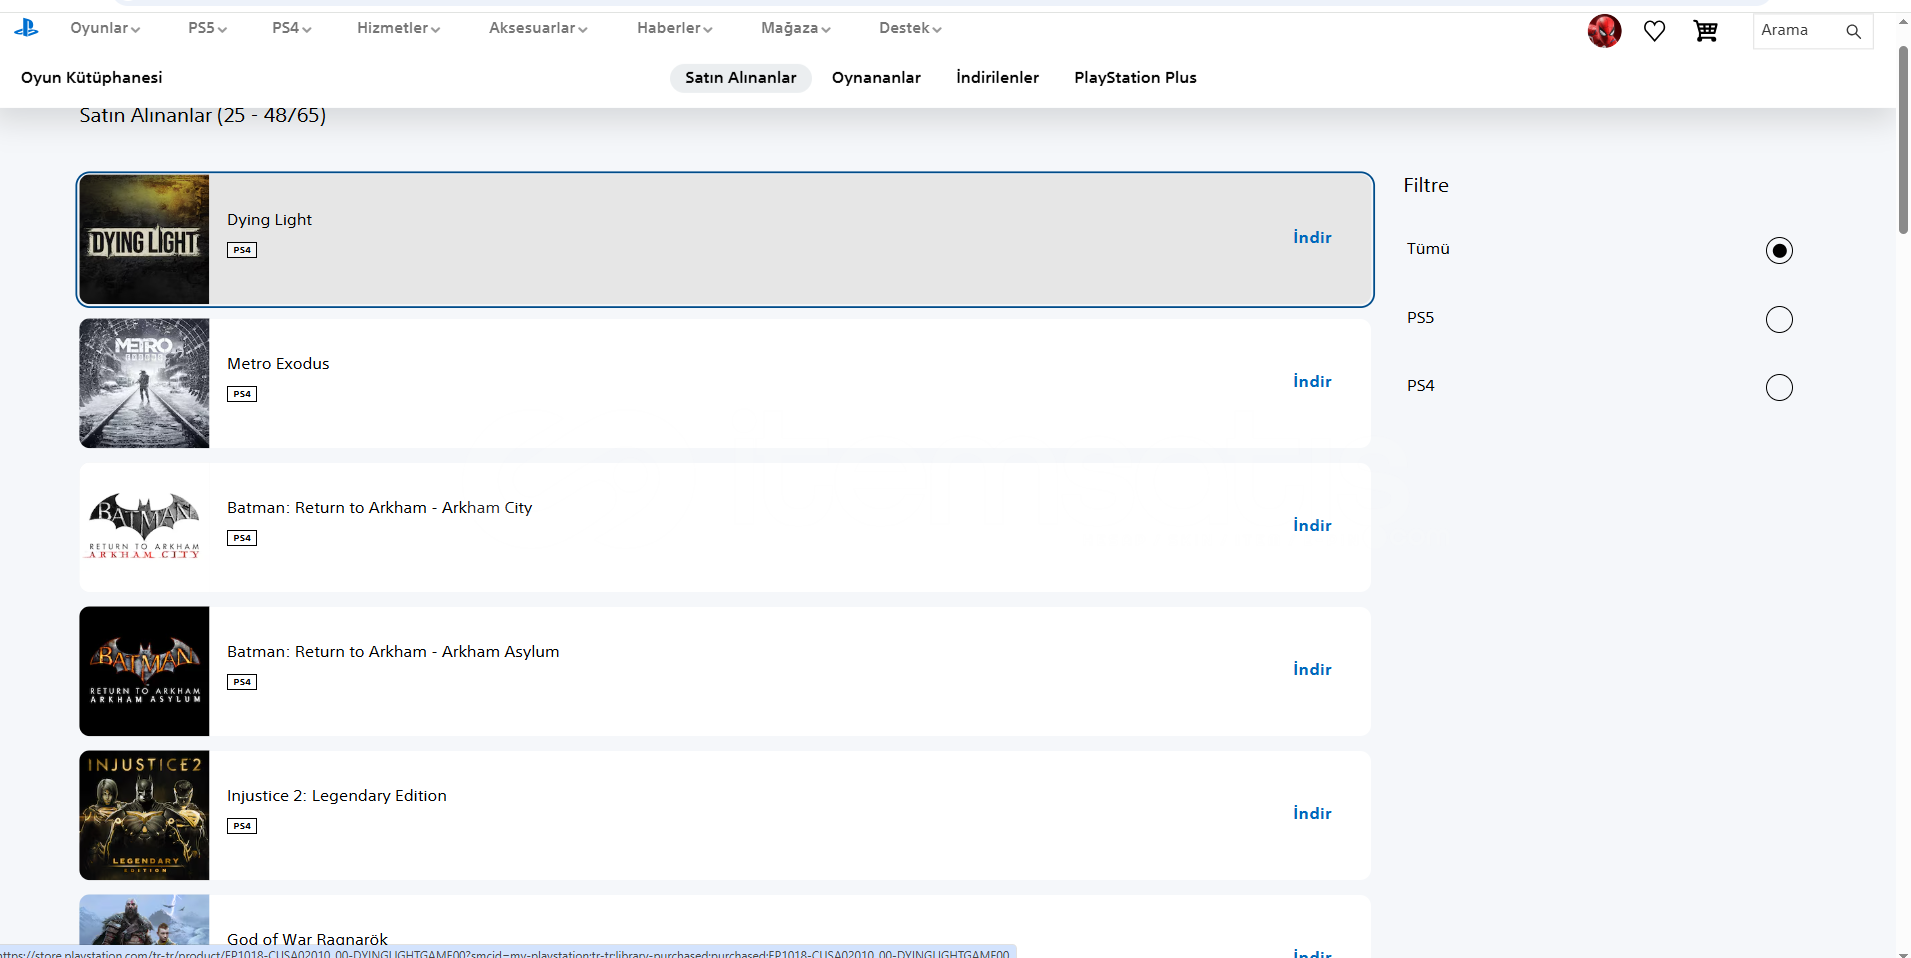Click Batman: Return to Arkham - Arkham Asylum title
This screenshot has height=958, width=1911.
pyautogui.click(x=393, y=652)
